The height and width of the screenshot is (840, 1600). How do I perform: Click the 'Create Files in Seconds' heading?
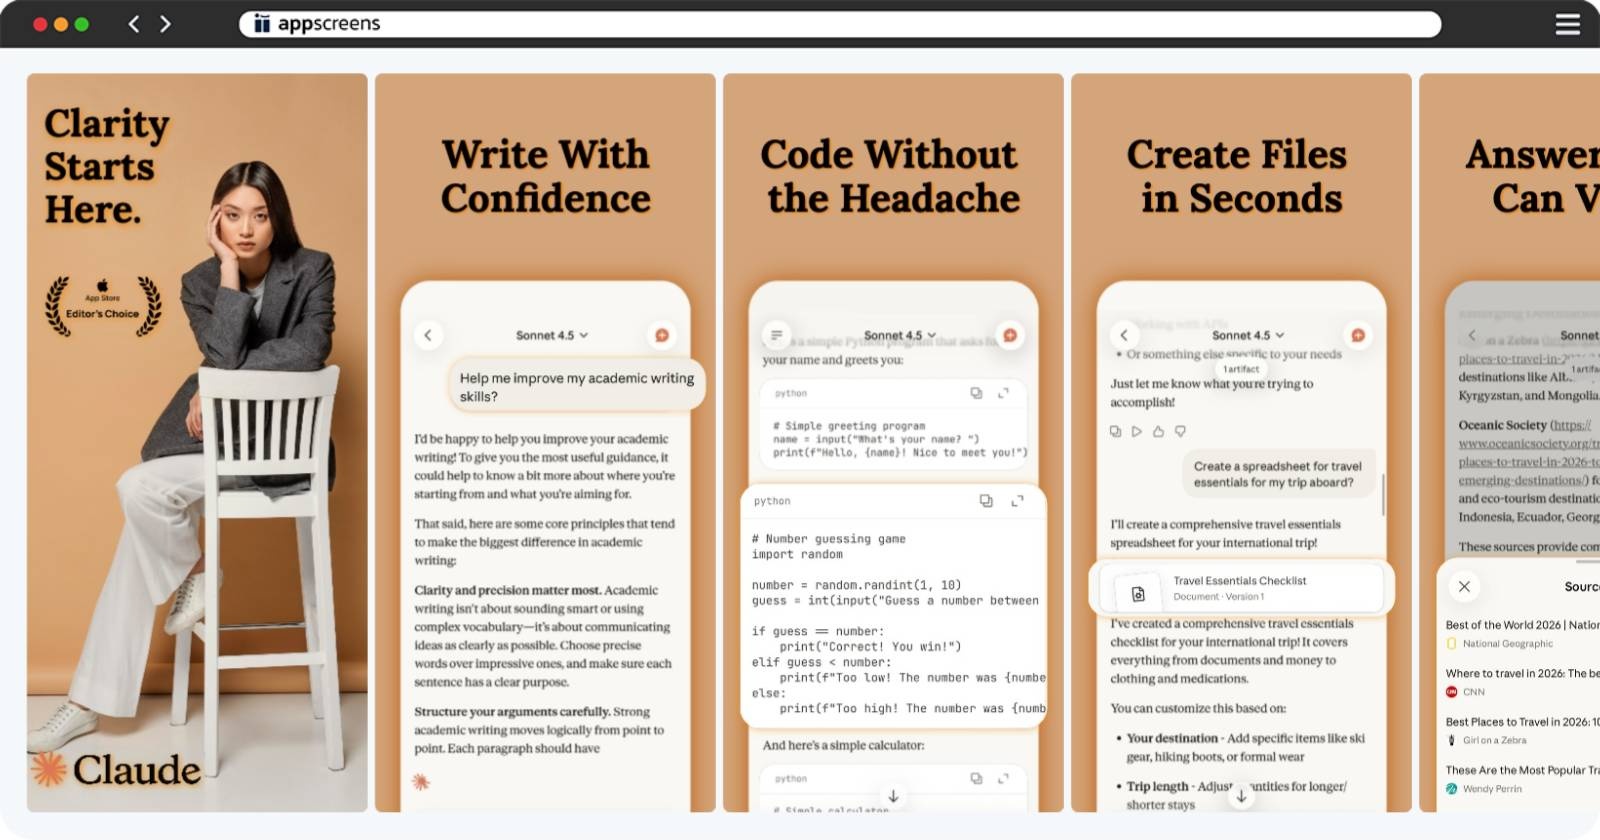point(1238,176)
